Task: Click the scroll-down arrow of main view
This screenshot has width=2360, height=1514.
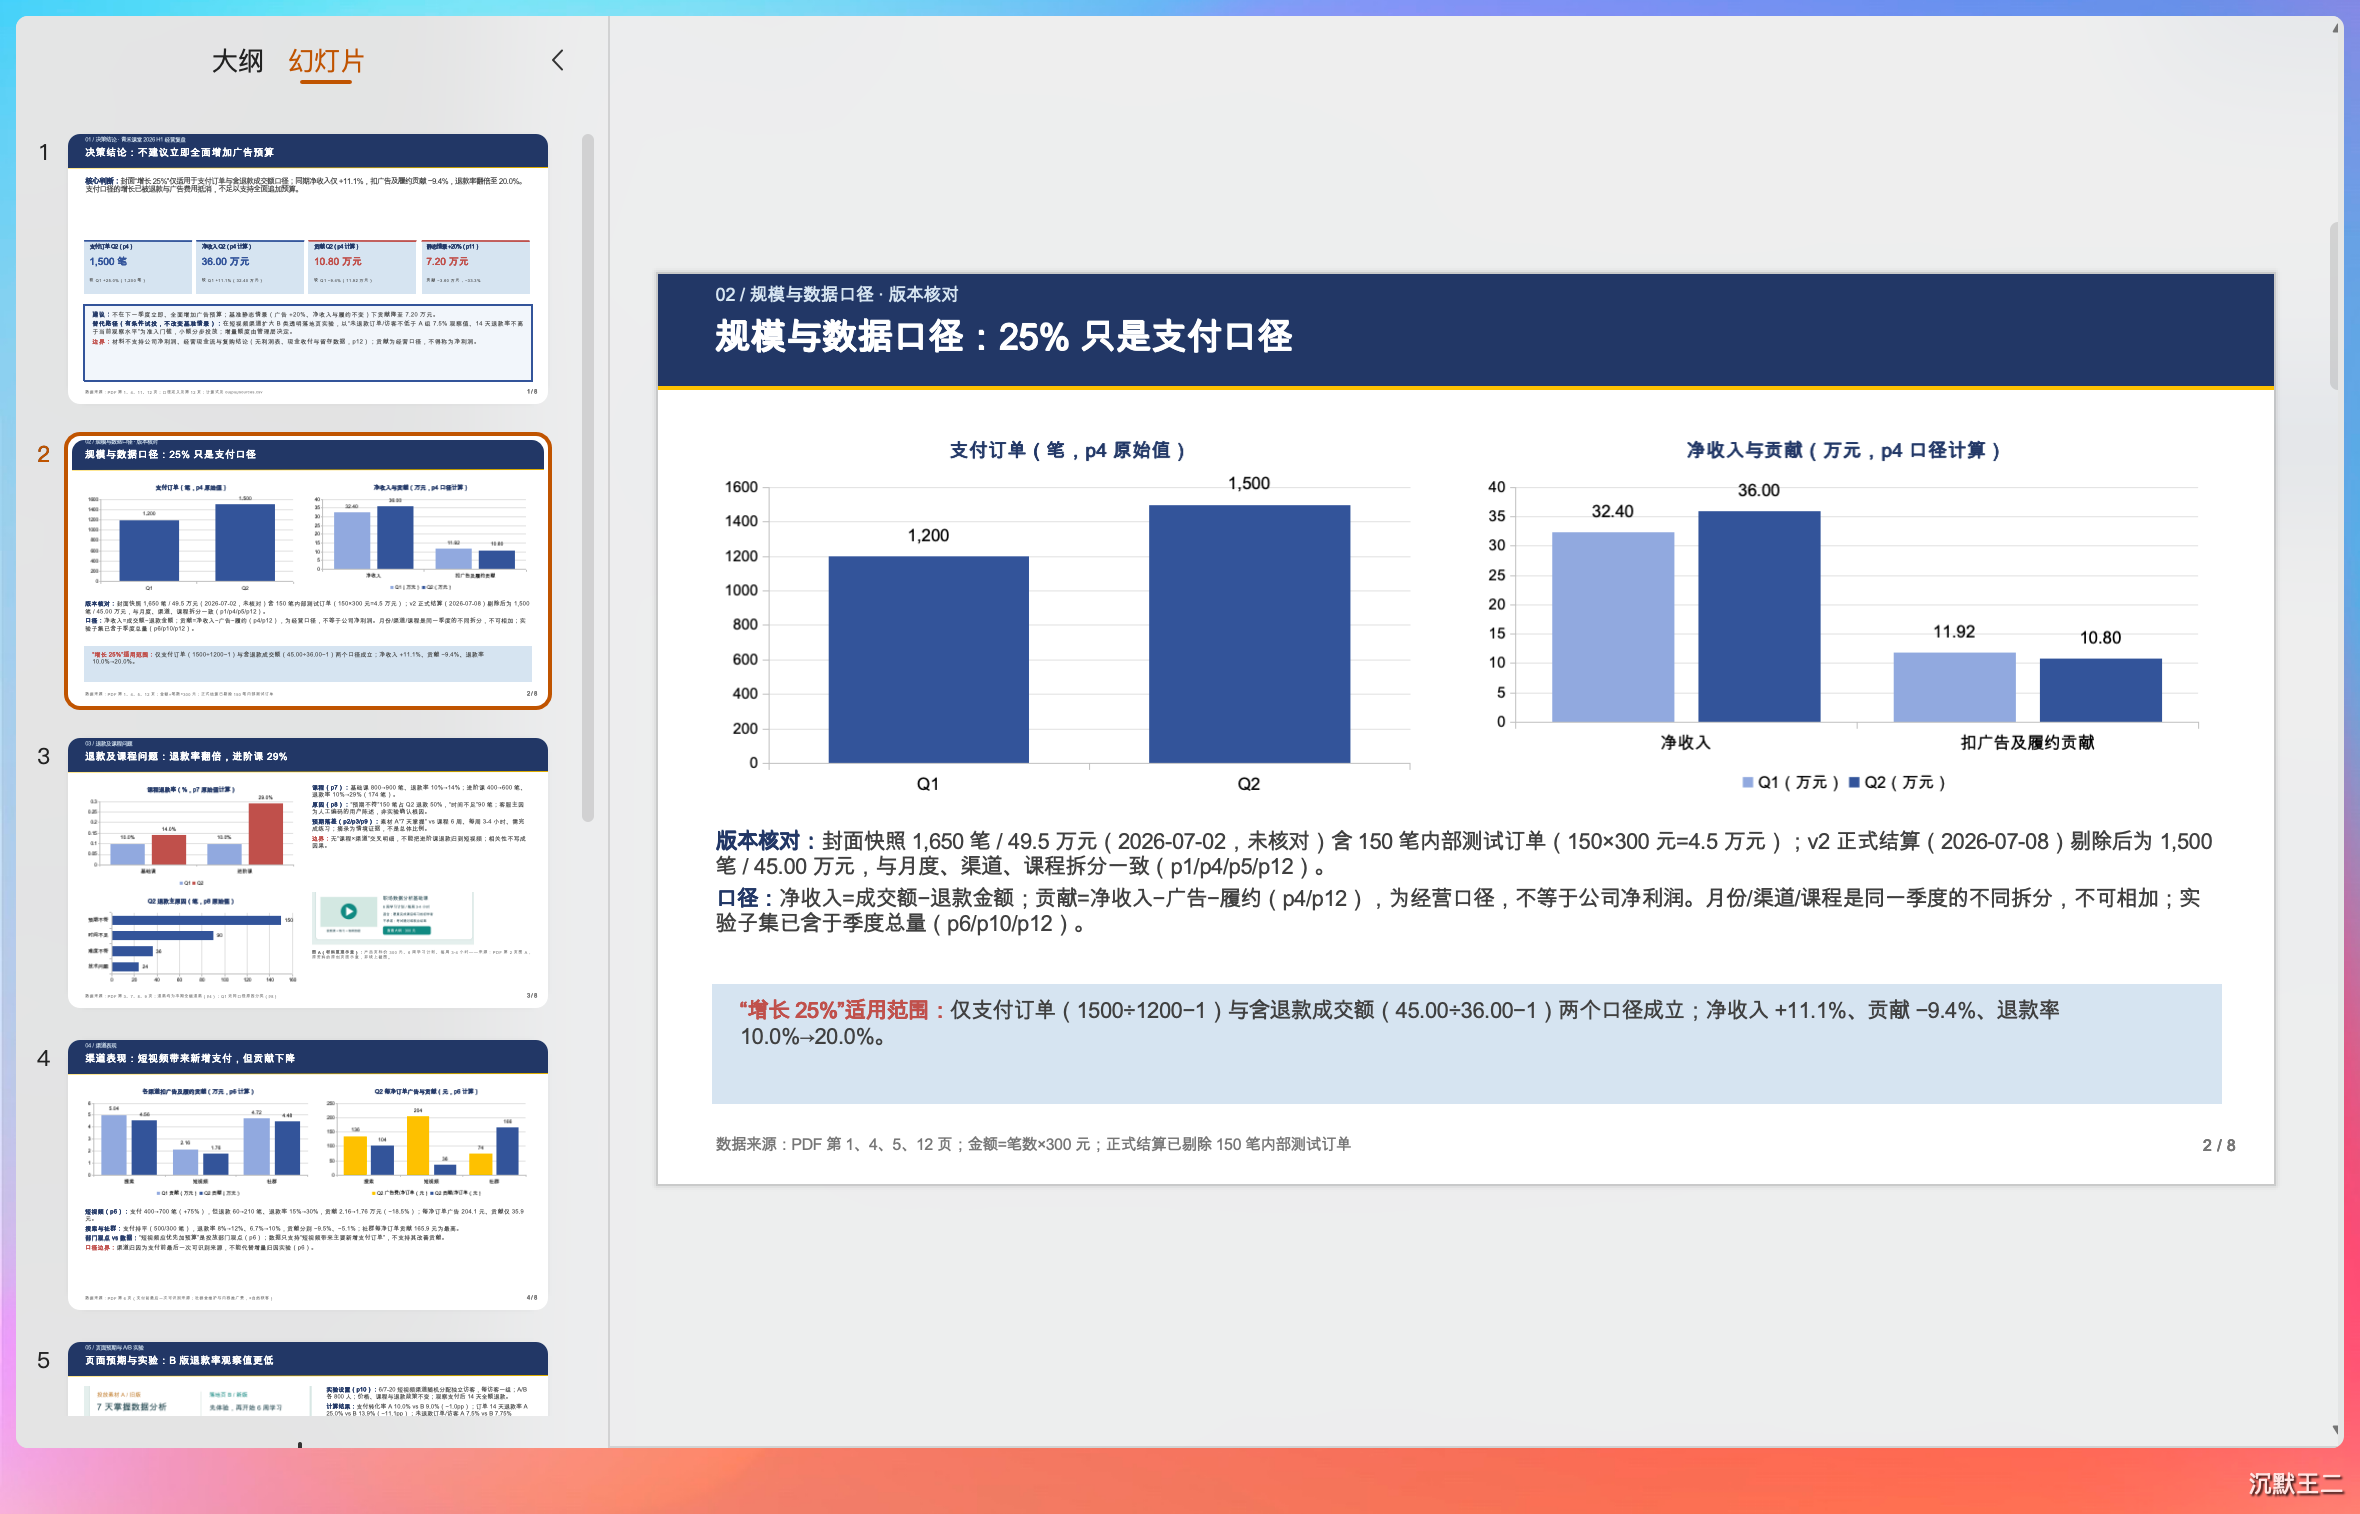Action: (2335, 1430)
